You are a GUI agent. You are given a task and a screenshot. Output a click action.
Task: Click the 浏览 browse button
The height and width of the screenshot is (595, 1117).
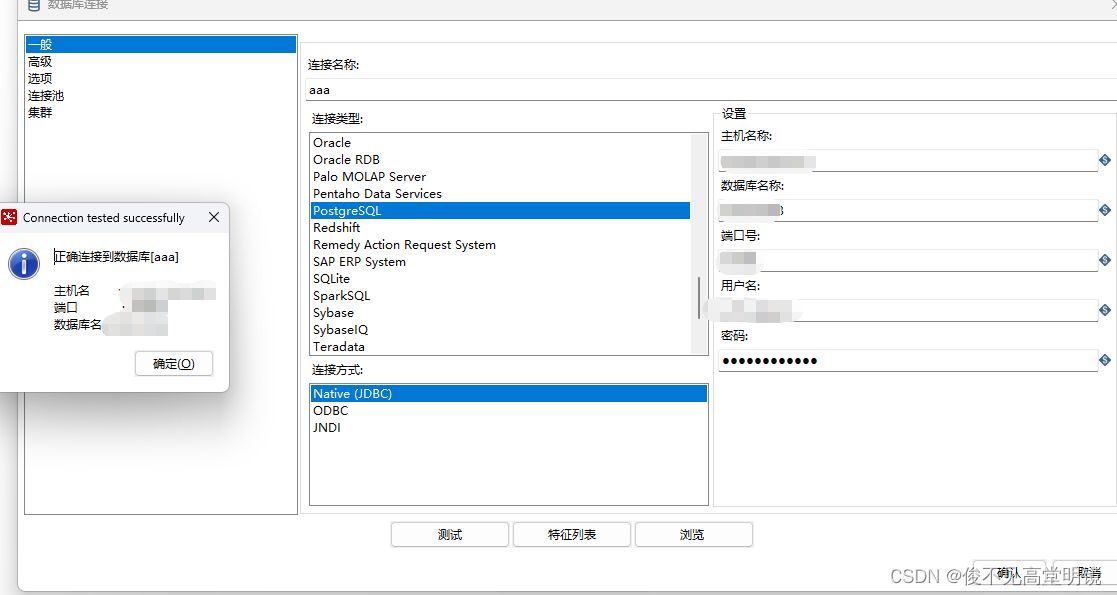[x=693, y=534]
